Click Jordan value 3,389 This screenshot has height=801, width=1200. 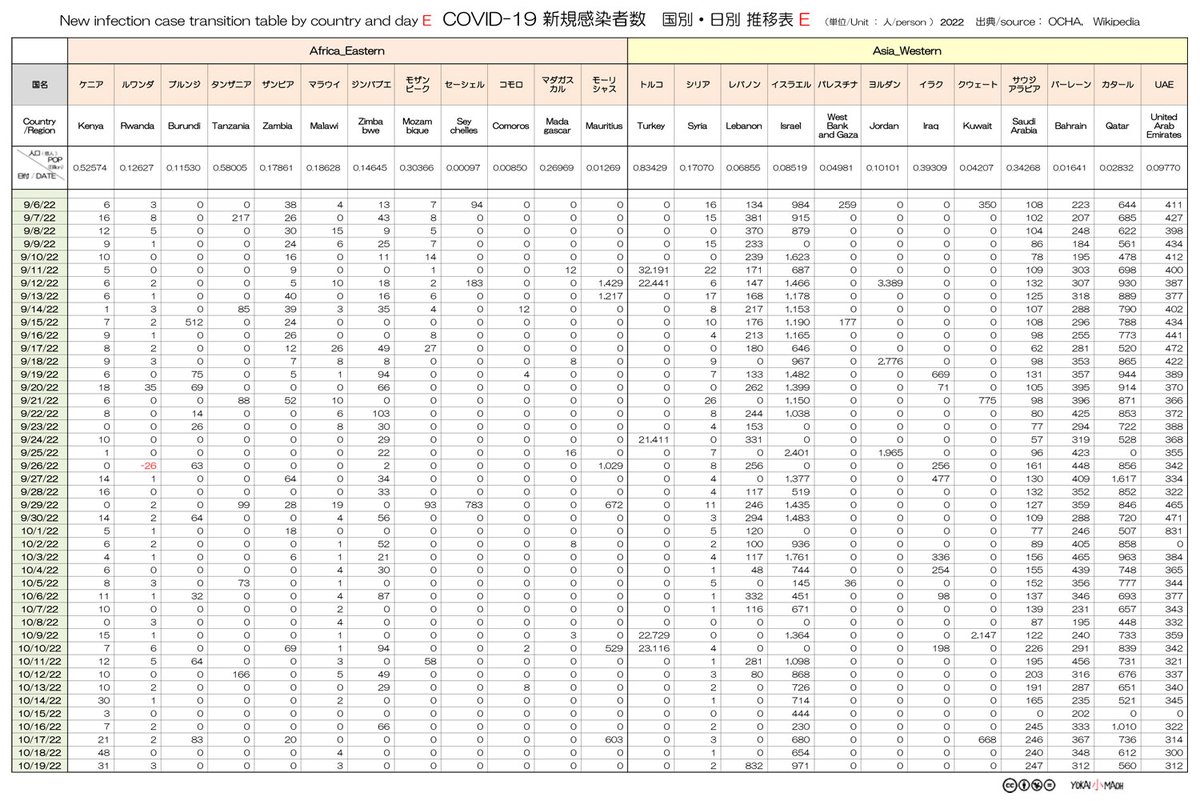pyautogui.click(x=889, y=284)
